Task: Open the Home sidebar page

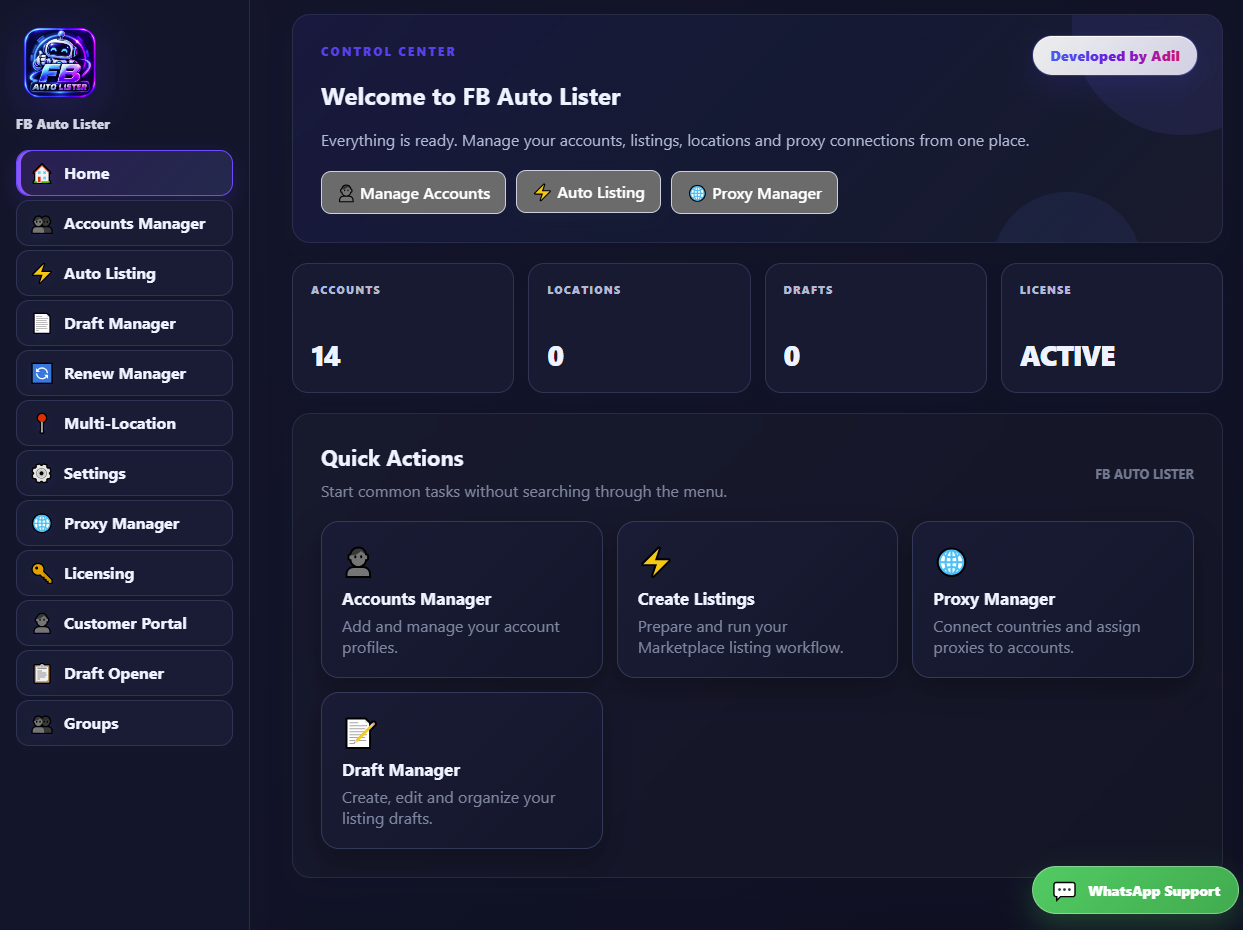Action: coord(124,173)
